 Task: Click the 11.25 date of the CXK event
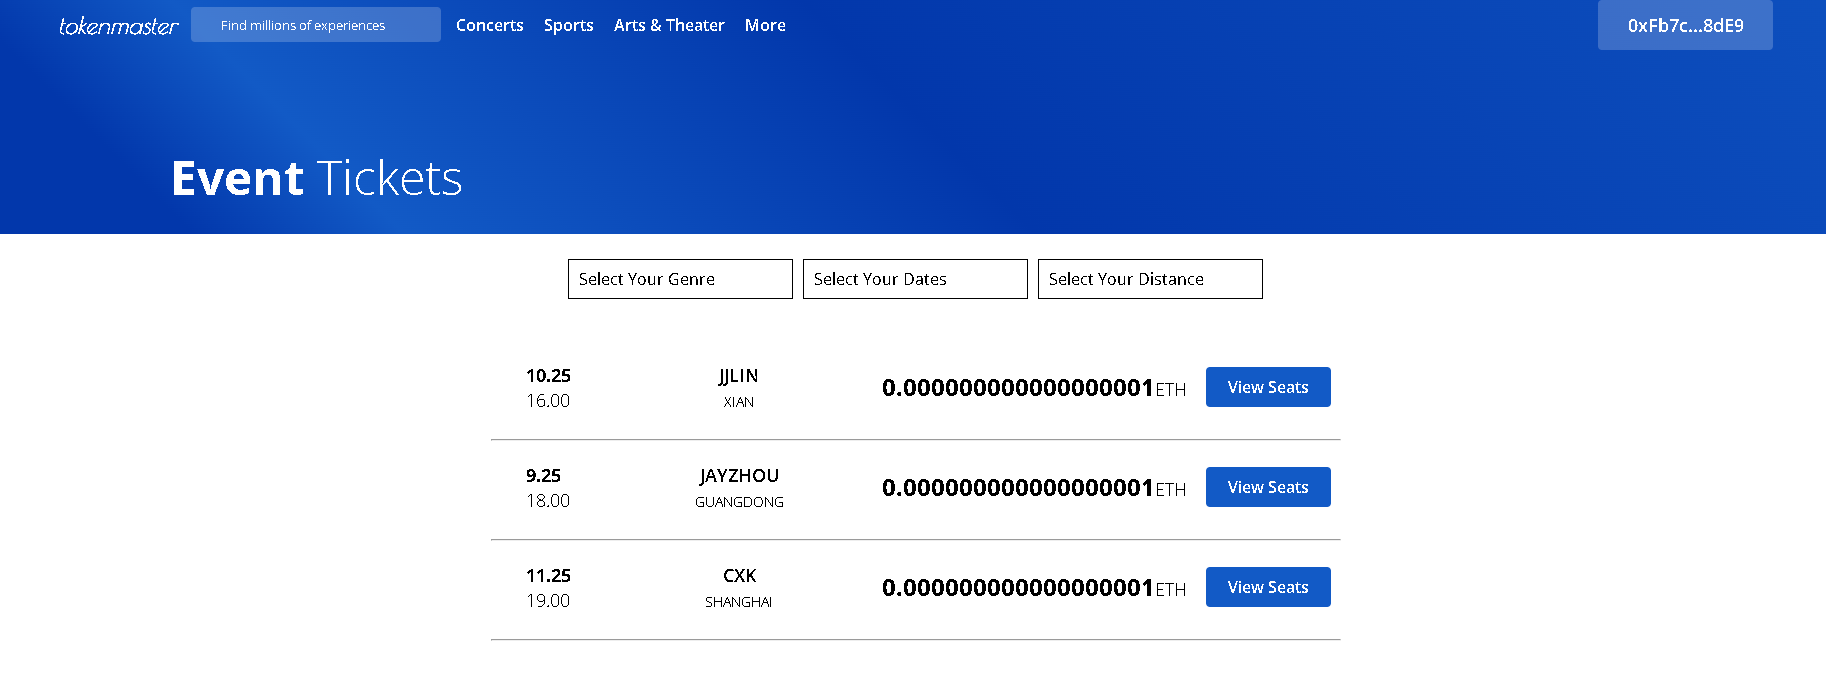pos(548,576)
